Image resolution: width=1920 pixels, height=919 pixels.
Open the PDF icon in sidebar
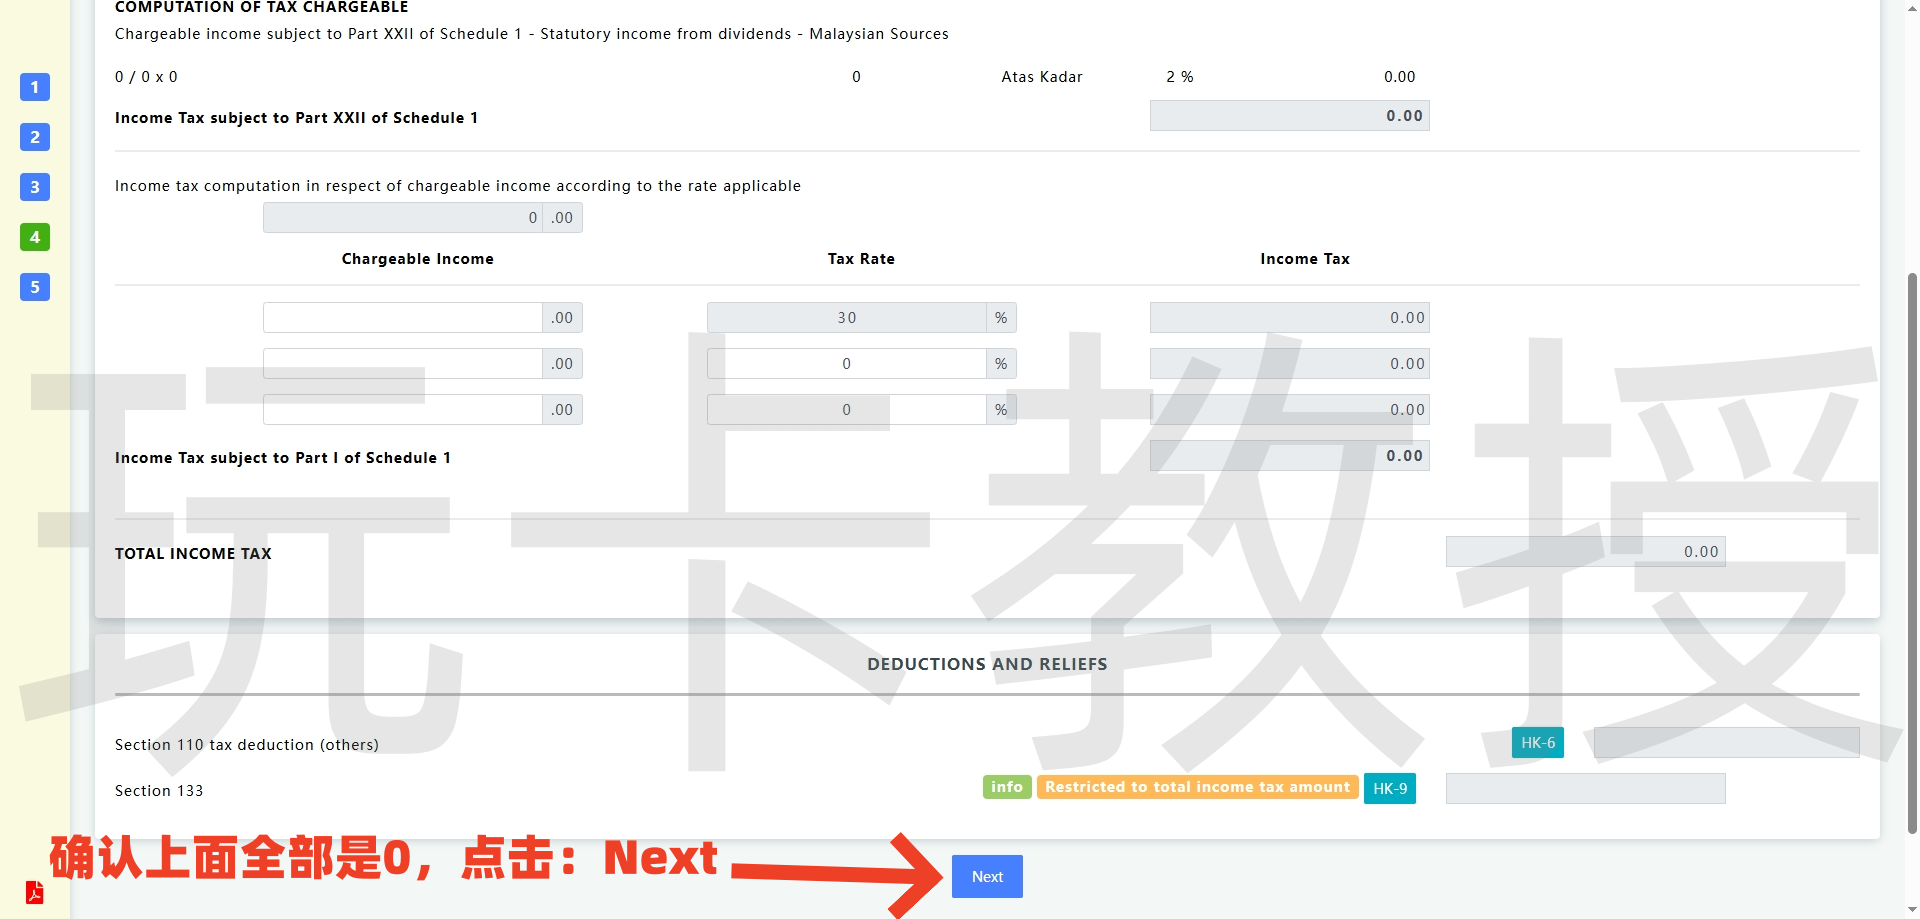35,892
